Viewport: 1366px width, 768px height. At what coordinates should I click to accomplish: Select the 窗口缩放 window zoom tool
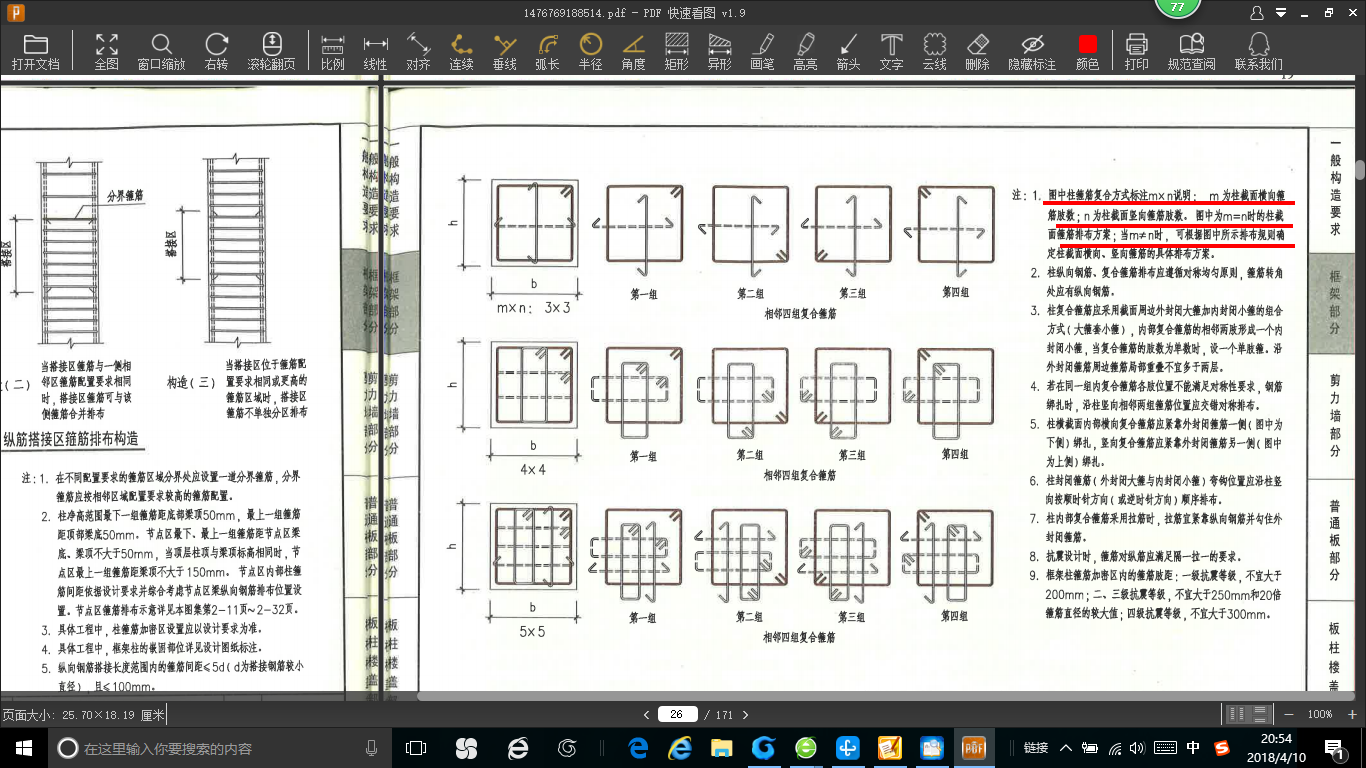pyautogui.click(x=161, y=51)
